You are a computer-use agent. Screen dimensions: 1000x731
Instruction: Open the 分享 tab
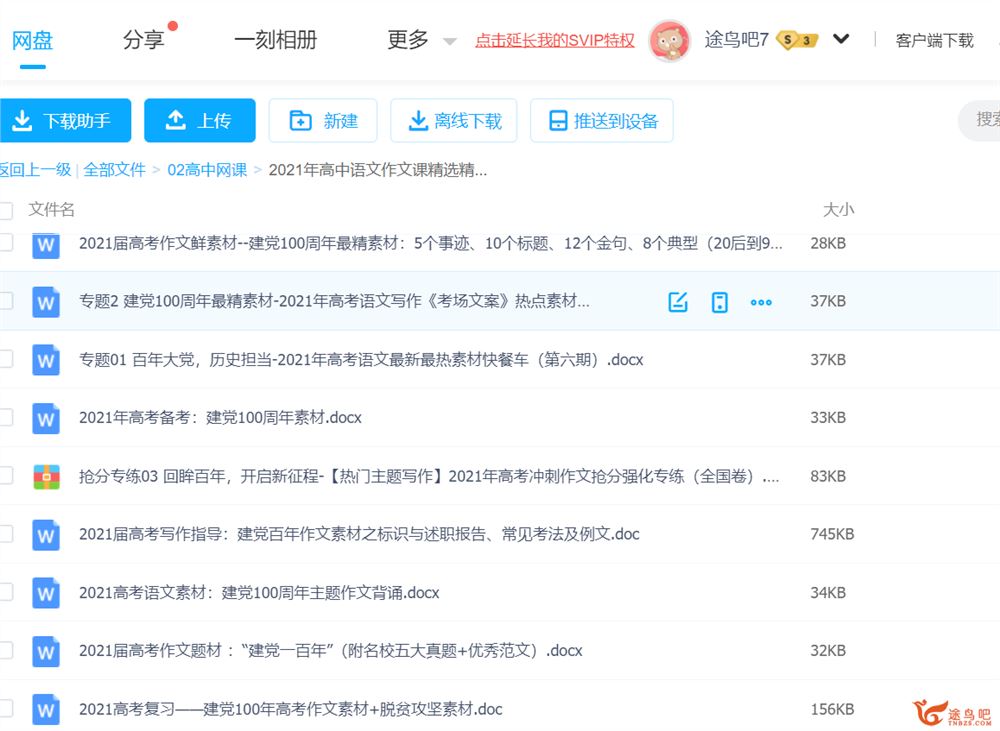[x=143, y=40]
